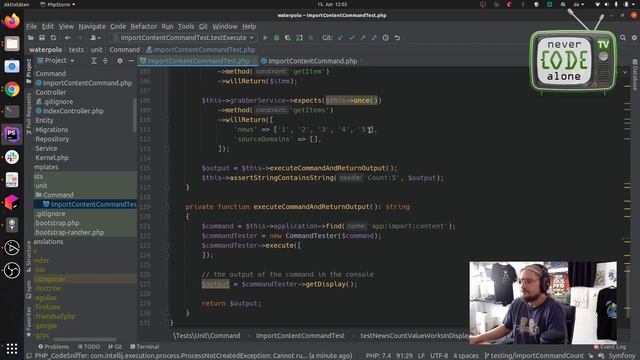Click the PhpStorm icon in the dock
640x360 pixels.
coord(12,134)
